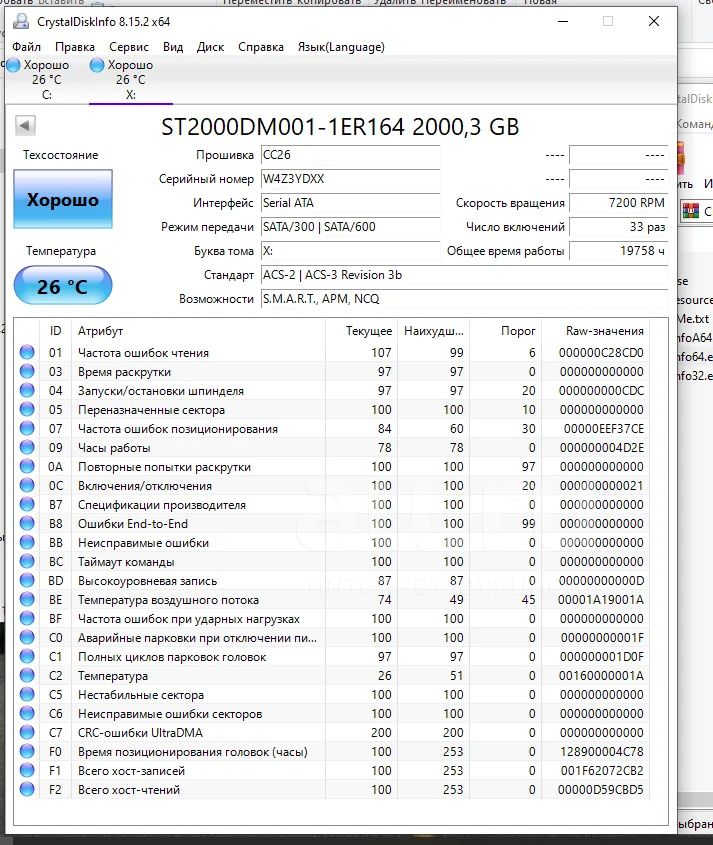Image resolution: width=713 pixels, height=845 pixels.
Task: Click status circle for Частота ошибок чтения row
Action: point(27,352)
